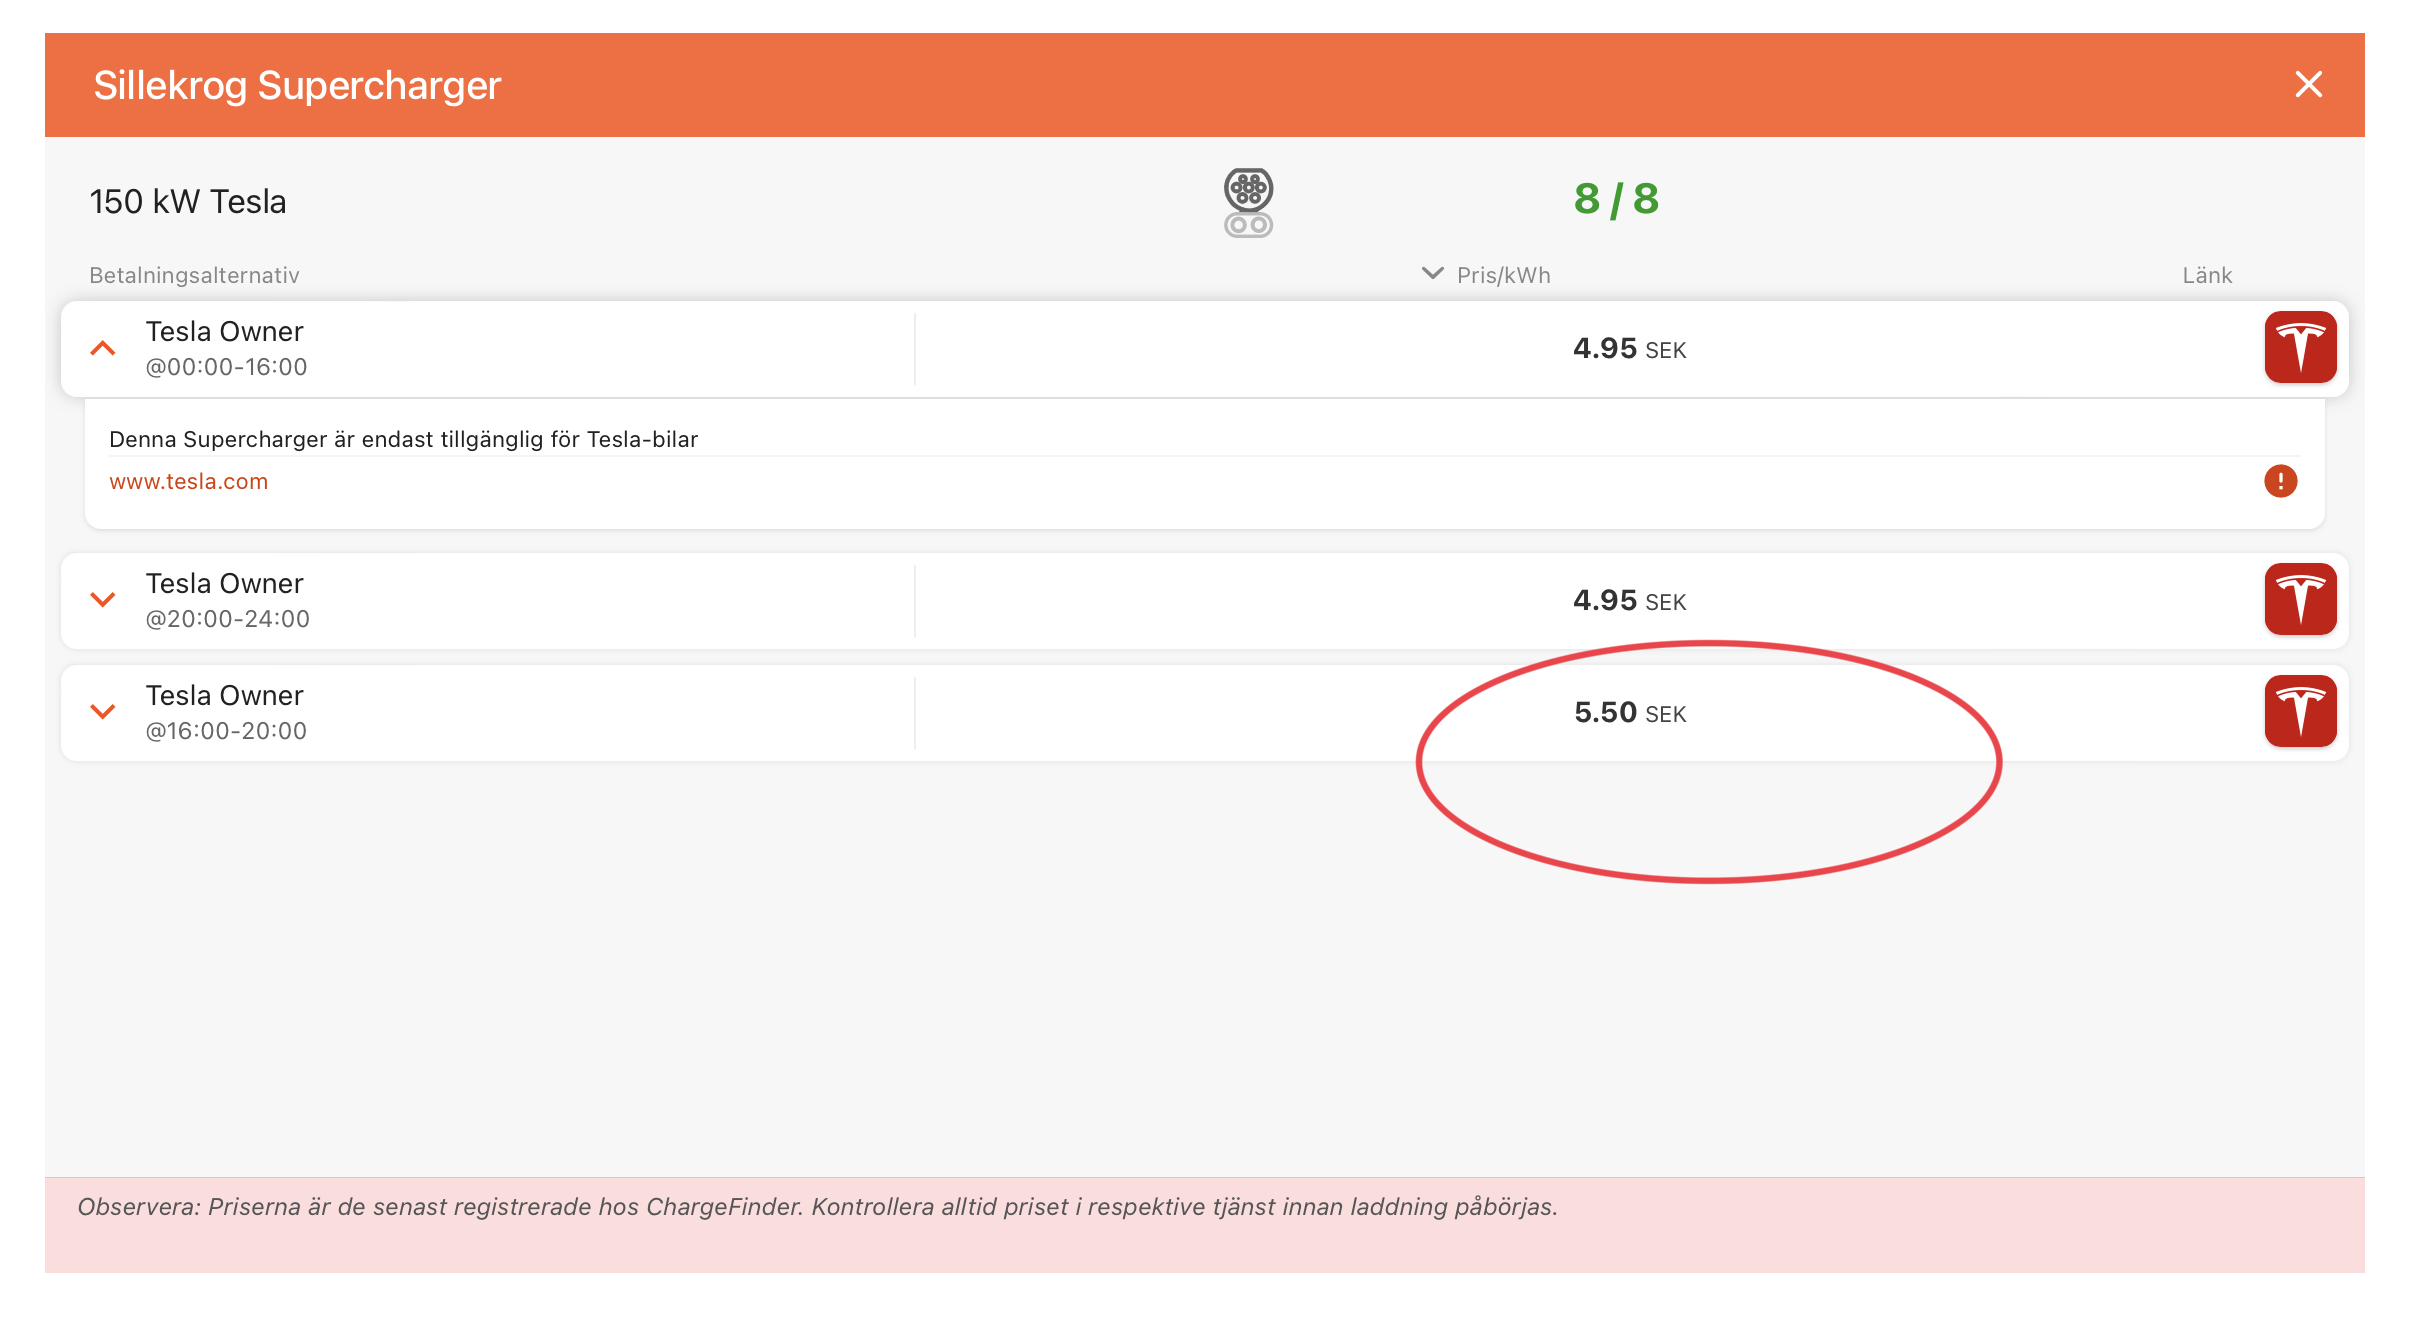Viewport: 2427px width, 1325px height.
Task: Select the 4.95 SEK price for 20:00-24:00
Action: pyautogui.click(x=1630, y=601)
